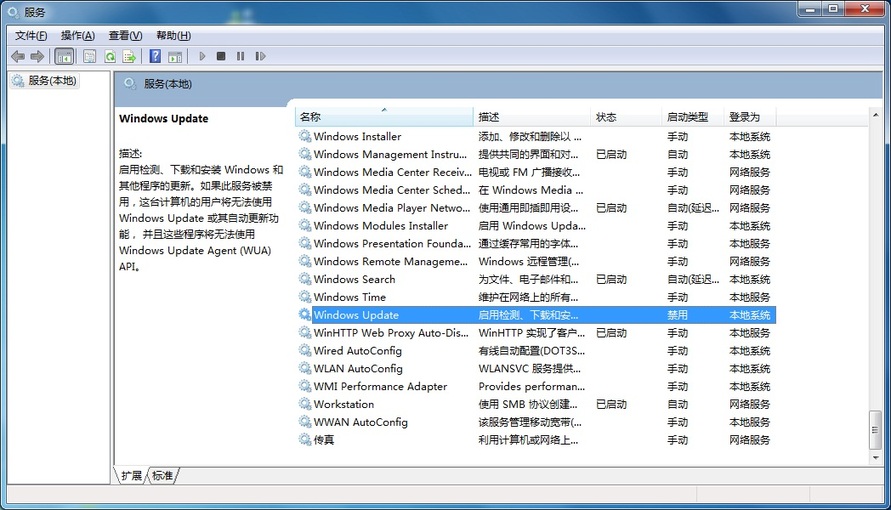Viewport: 891px width, 510px height.
Task: Select the WWAN AutoConfig service name
Action: tap(360, 422)
